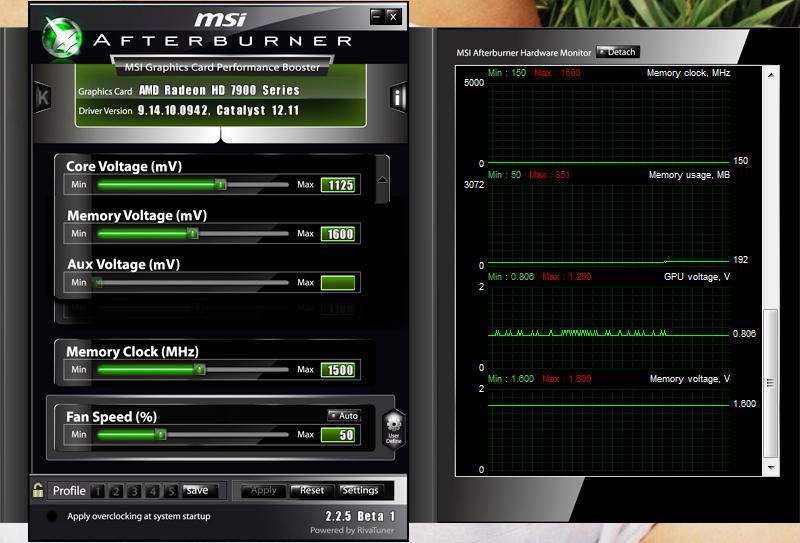
Task: Click the Fan Speed value field 50
Action: [338, 435]
